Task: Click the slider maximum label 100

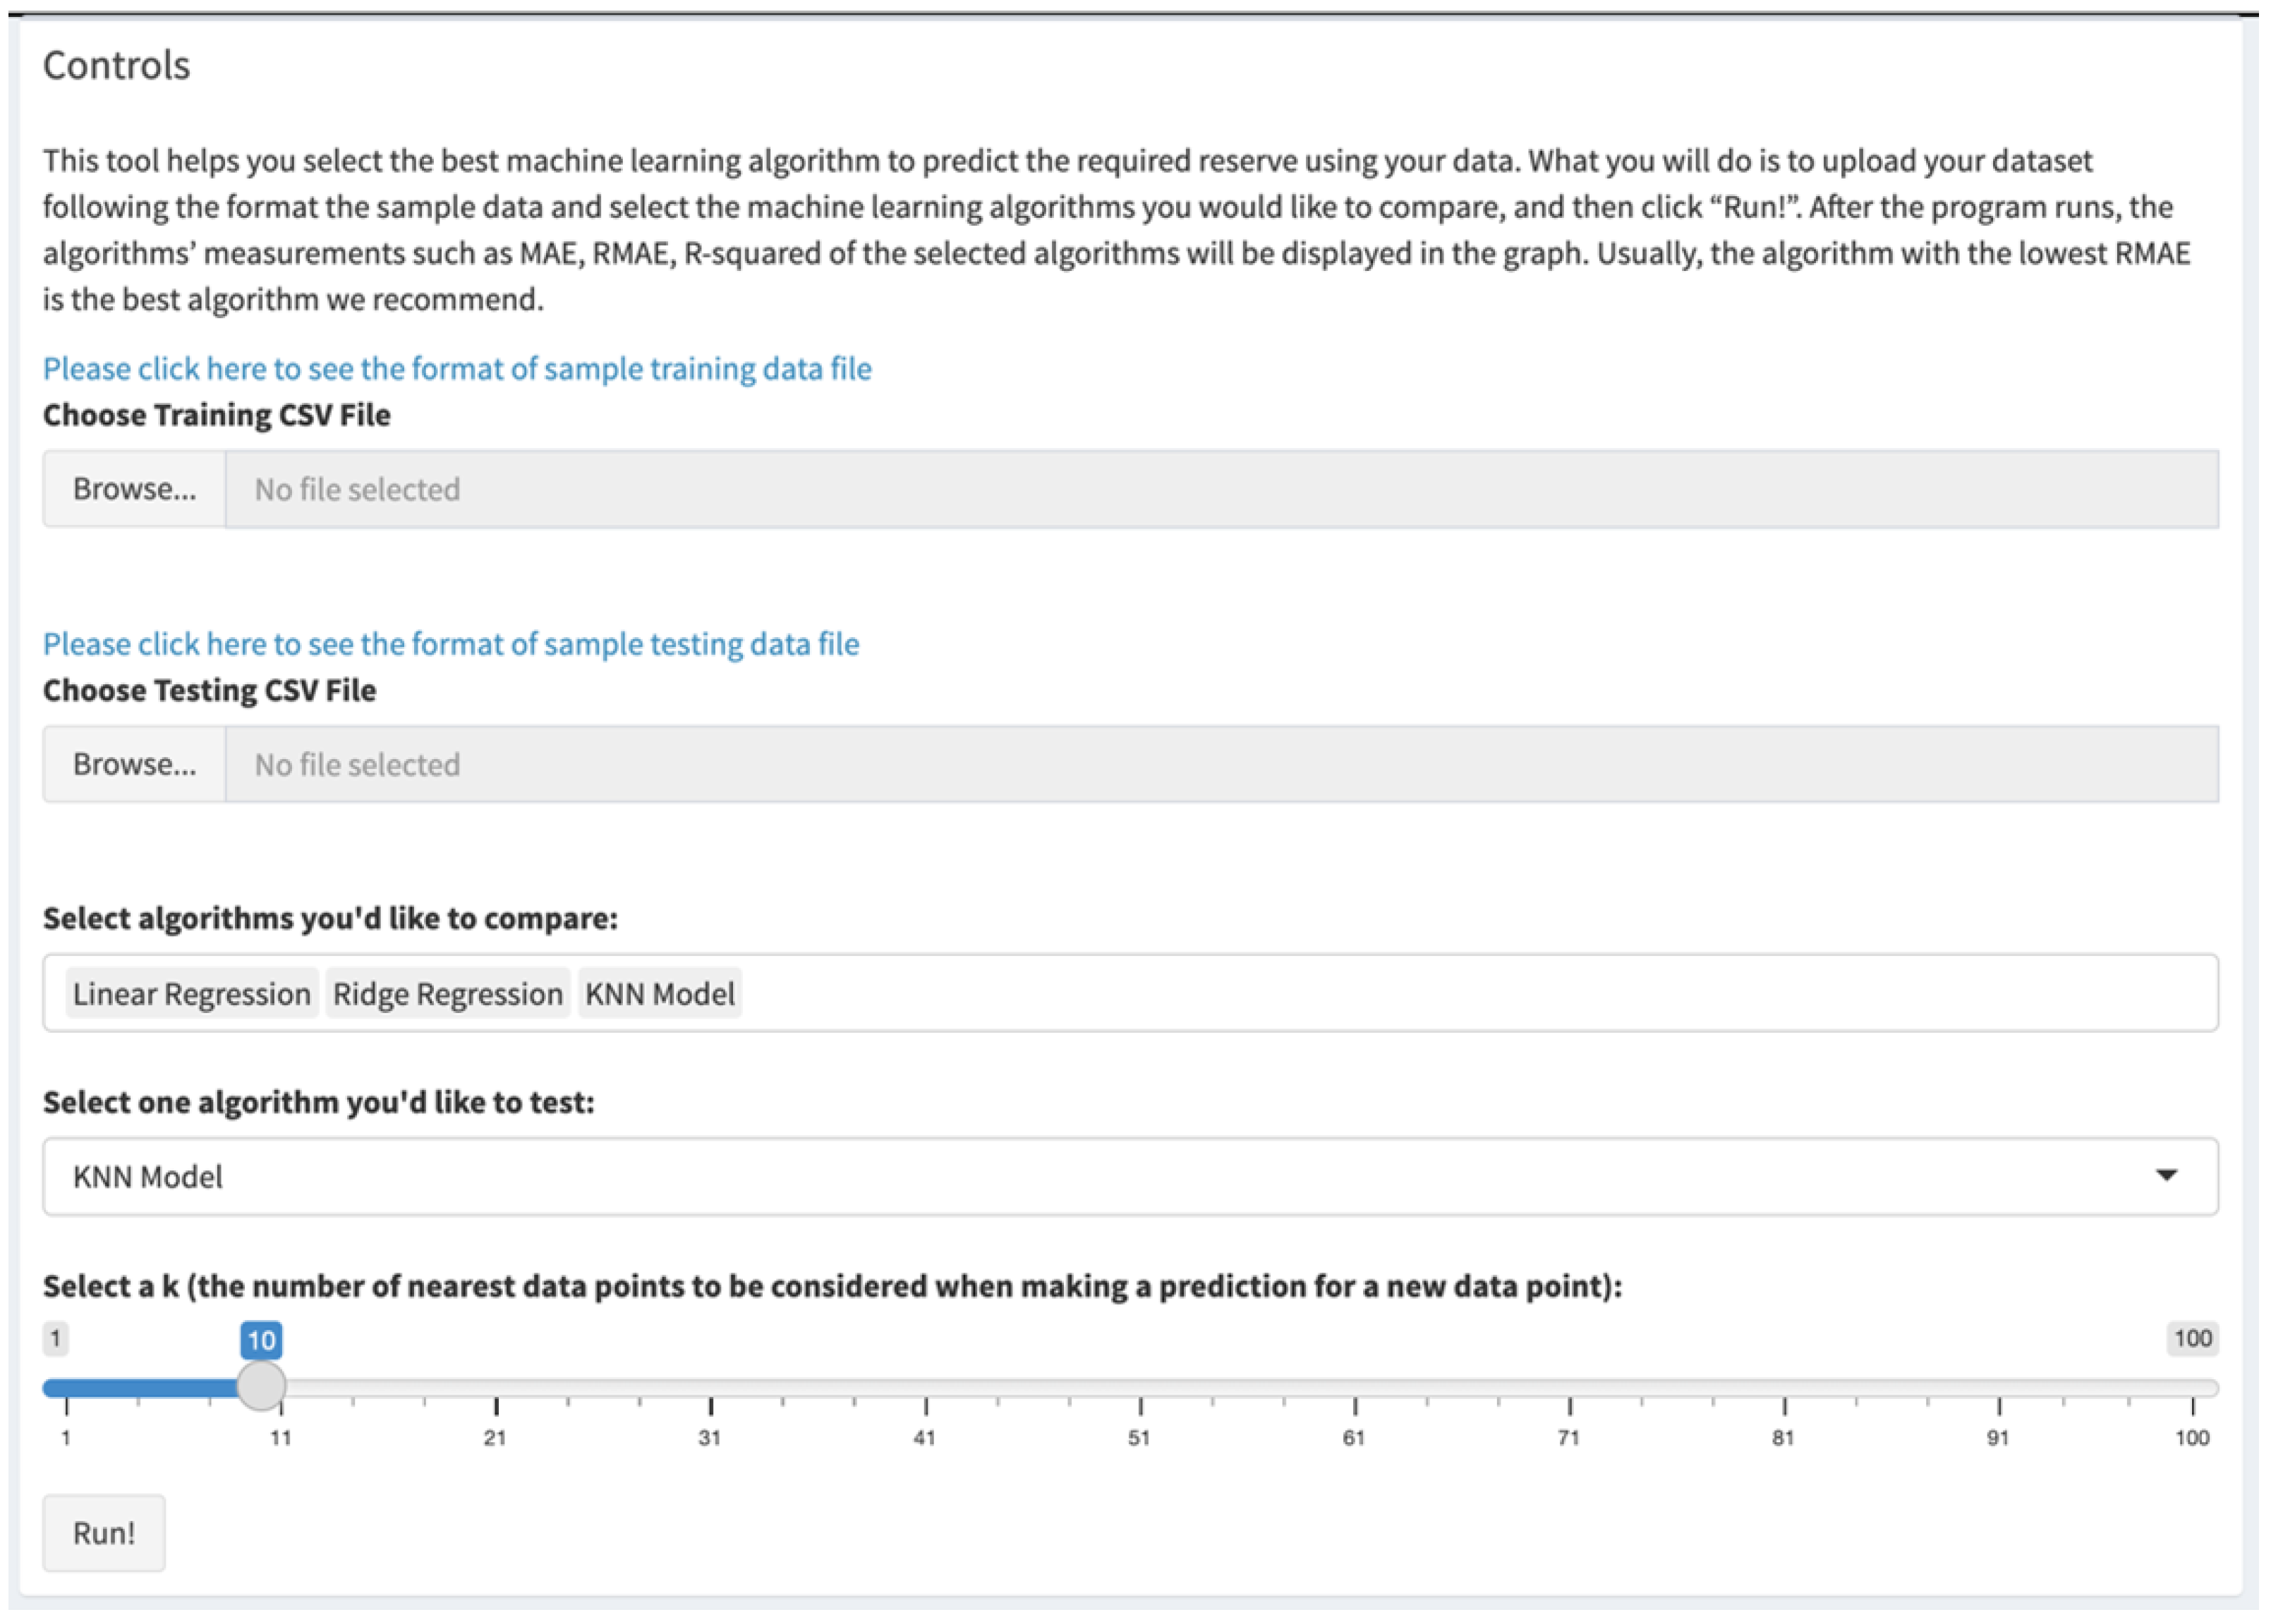Action: tap(2192, 1339)
